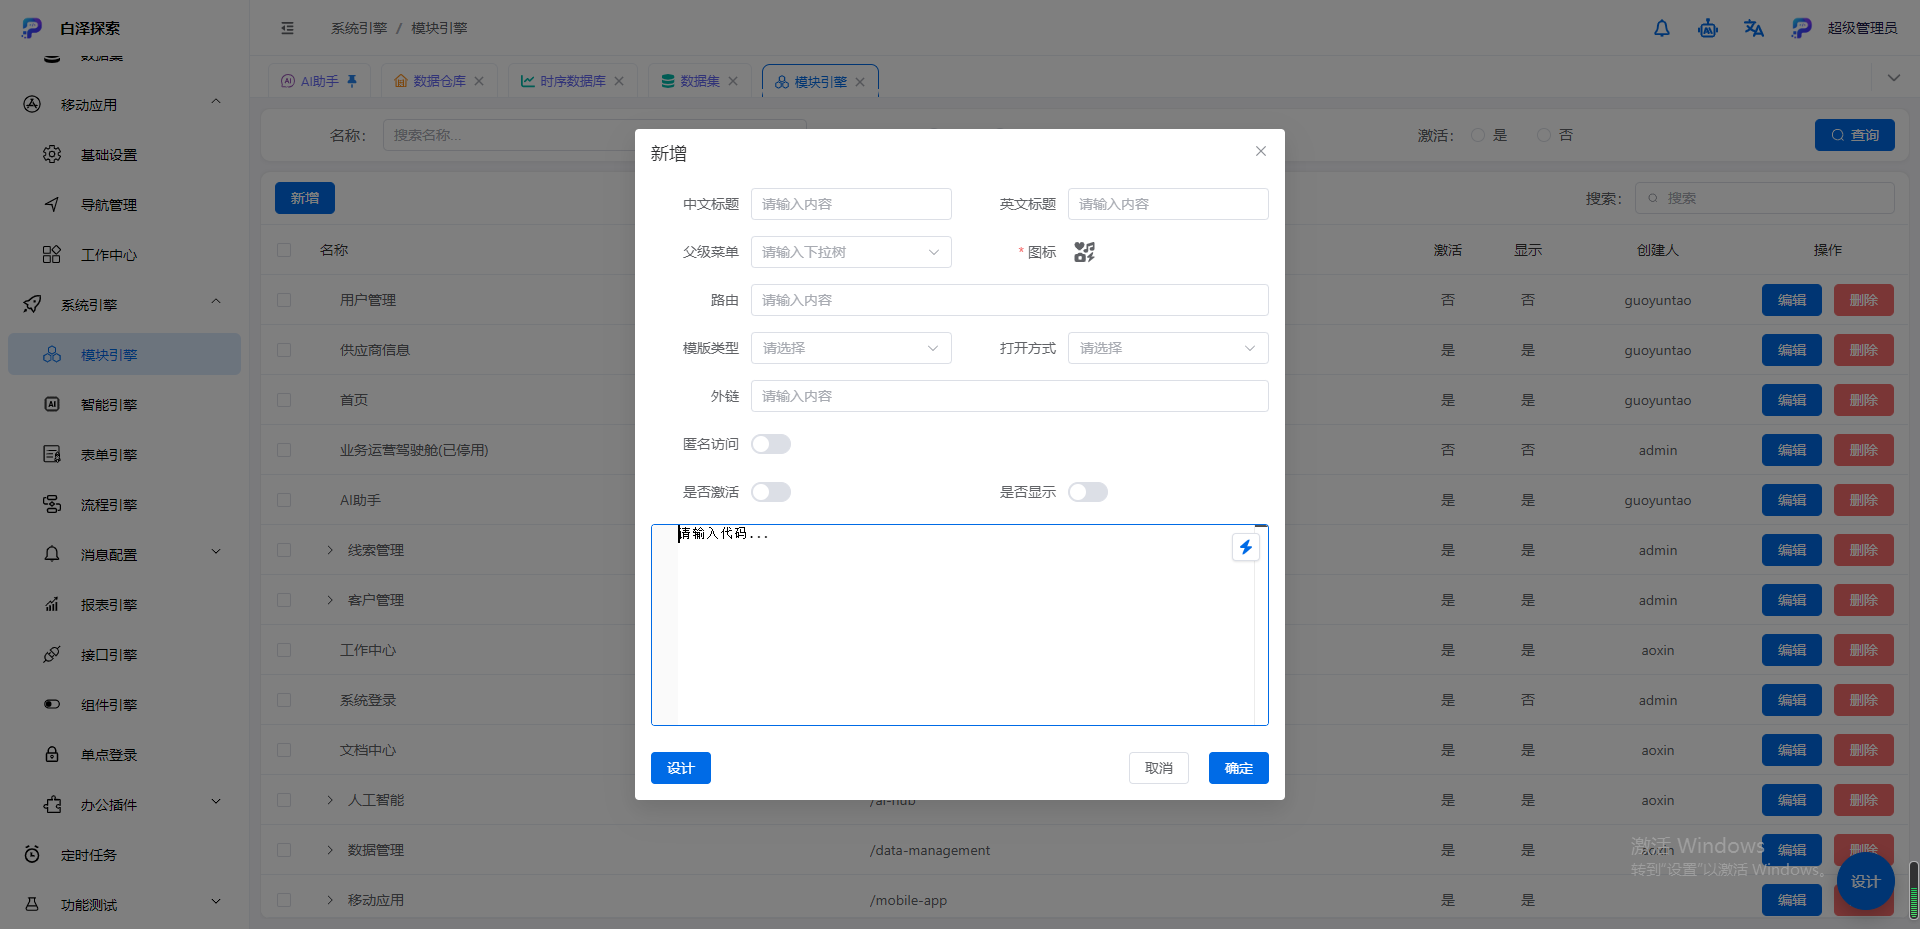The image size is (1920, 929).
Task: Open the icon picker next to 图标
Action: pos(1084,252)
